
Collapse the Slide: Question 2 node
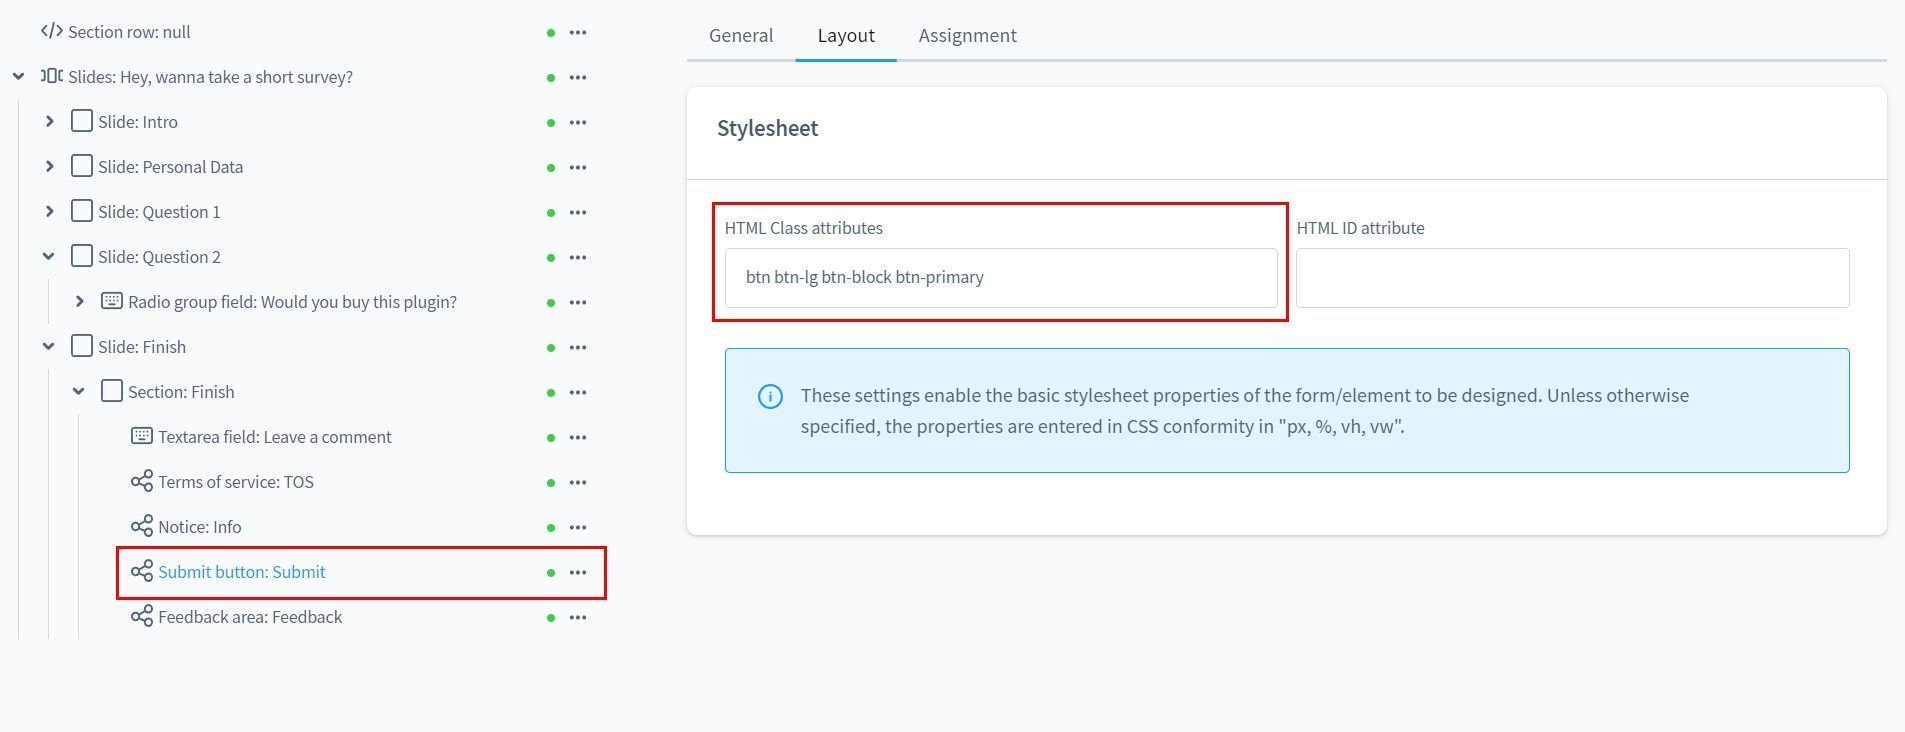point(48,257)
